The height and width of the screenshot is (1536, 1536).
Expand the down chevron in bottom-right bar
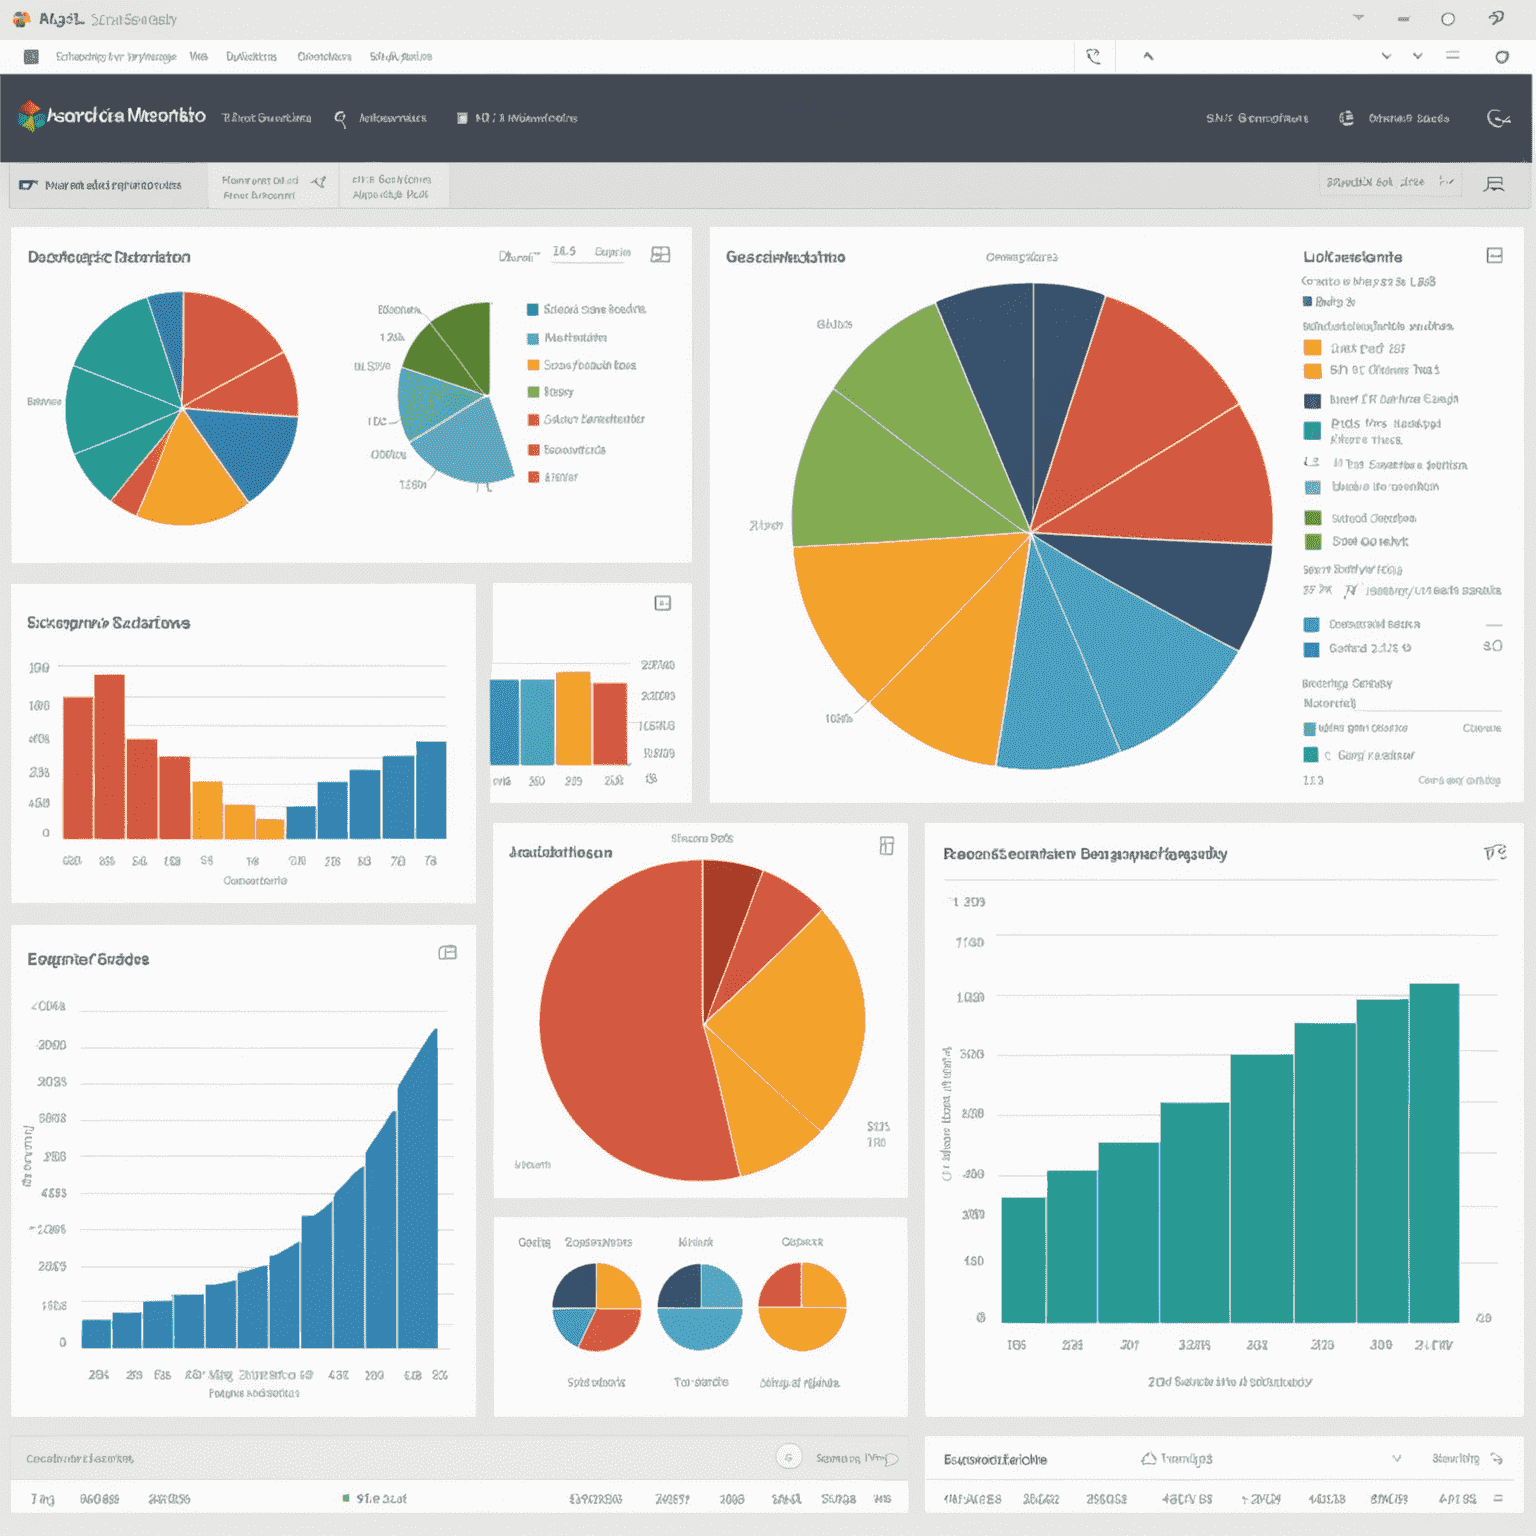[x=1397, y=1458]
